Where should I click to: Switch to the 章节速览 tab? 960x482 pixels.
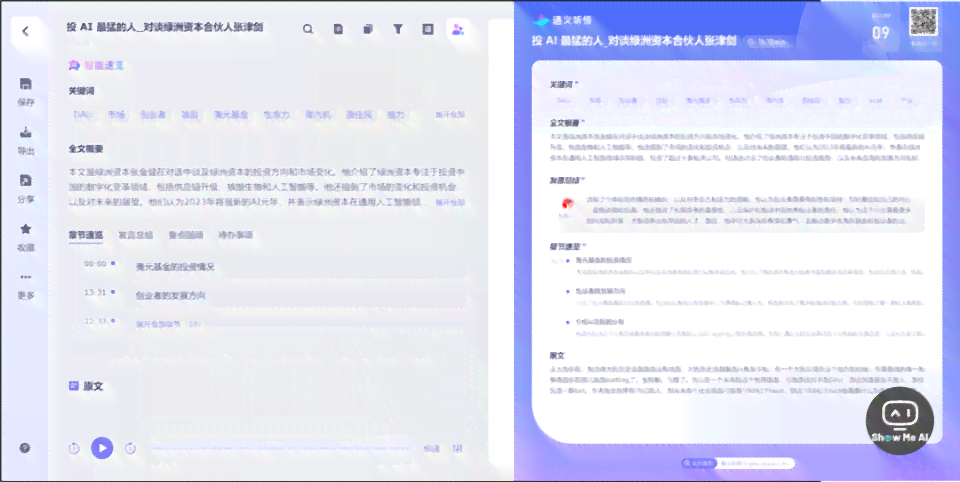click(86, 235)
